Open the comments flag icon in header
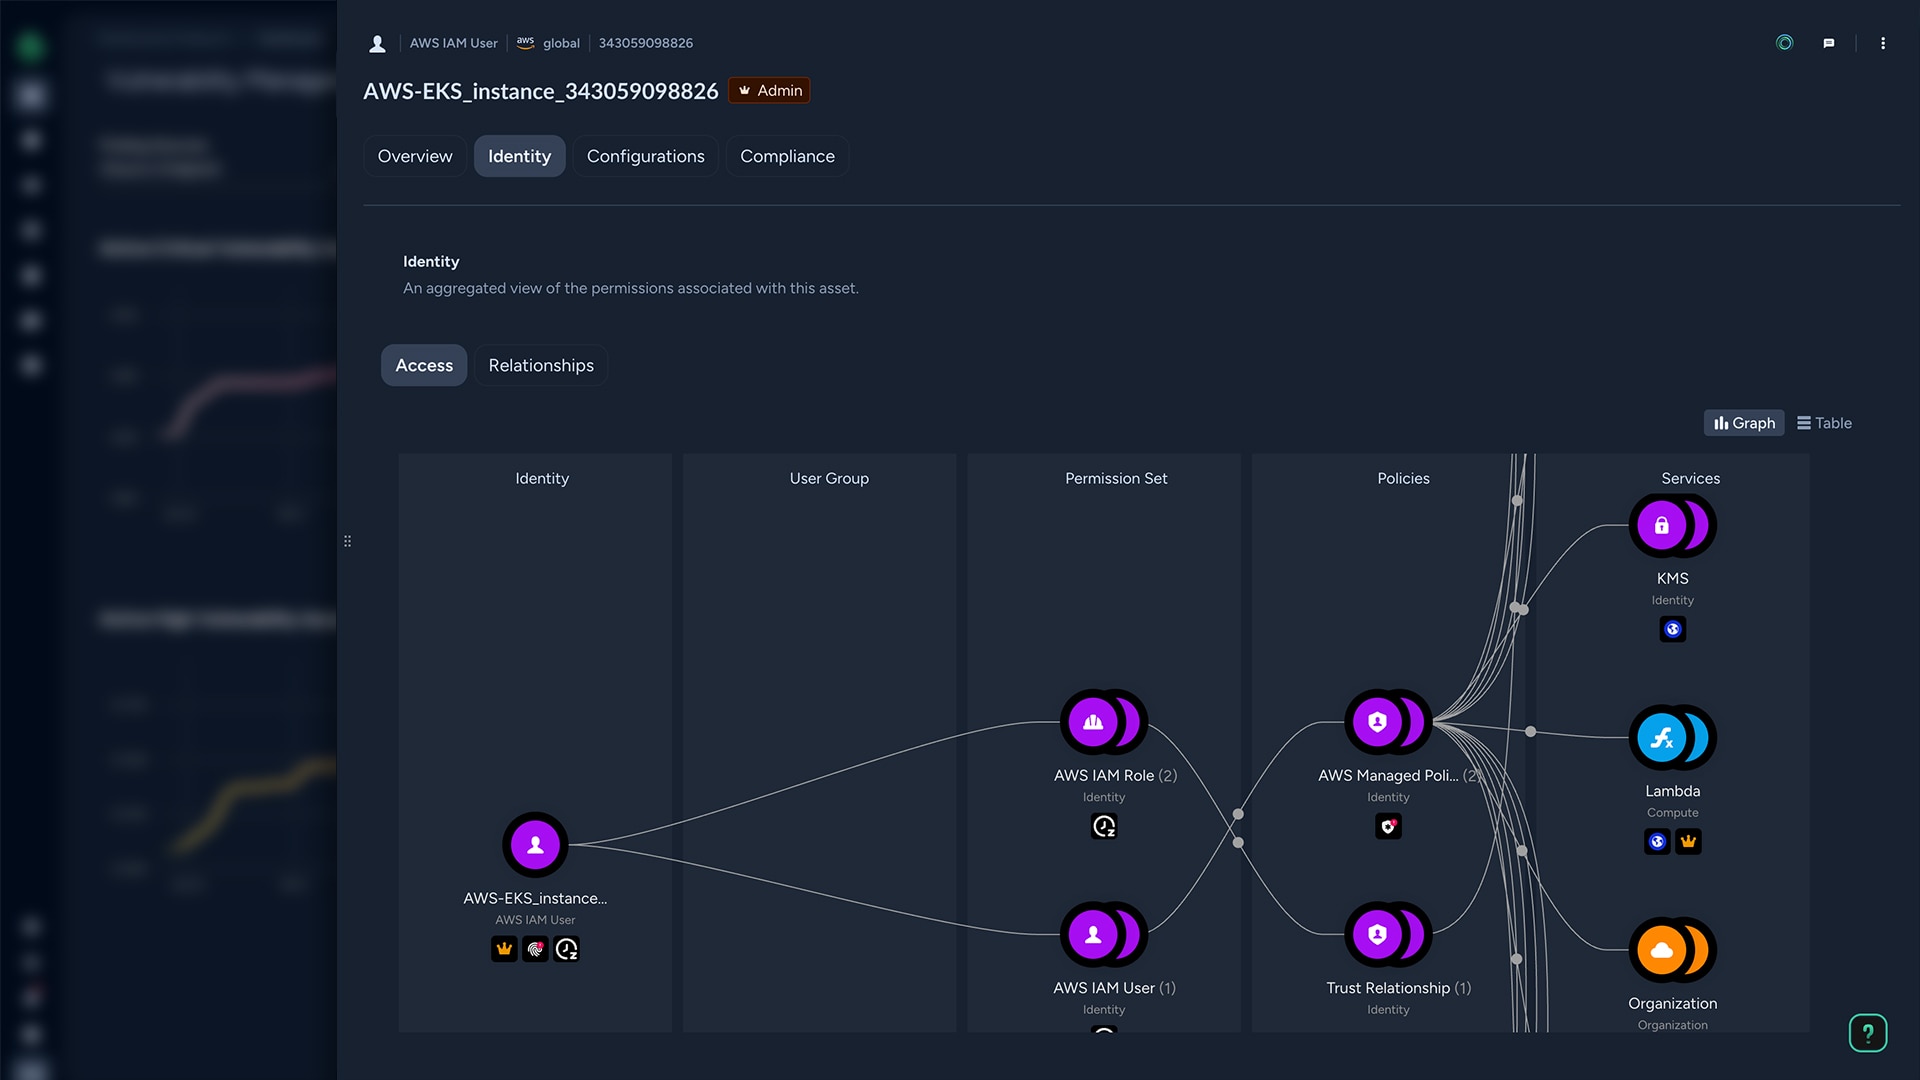This screenshot has height=1080, width=1920. tap(1829, 43)
